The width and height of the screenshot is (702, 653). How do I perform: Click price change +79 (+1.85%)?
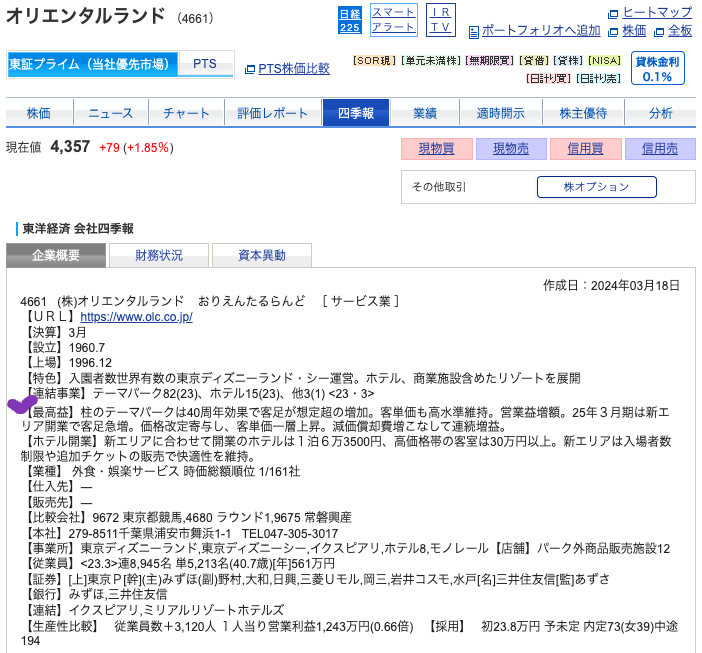click(x=136, y=148)
